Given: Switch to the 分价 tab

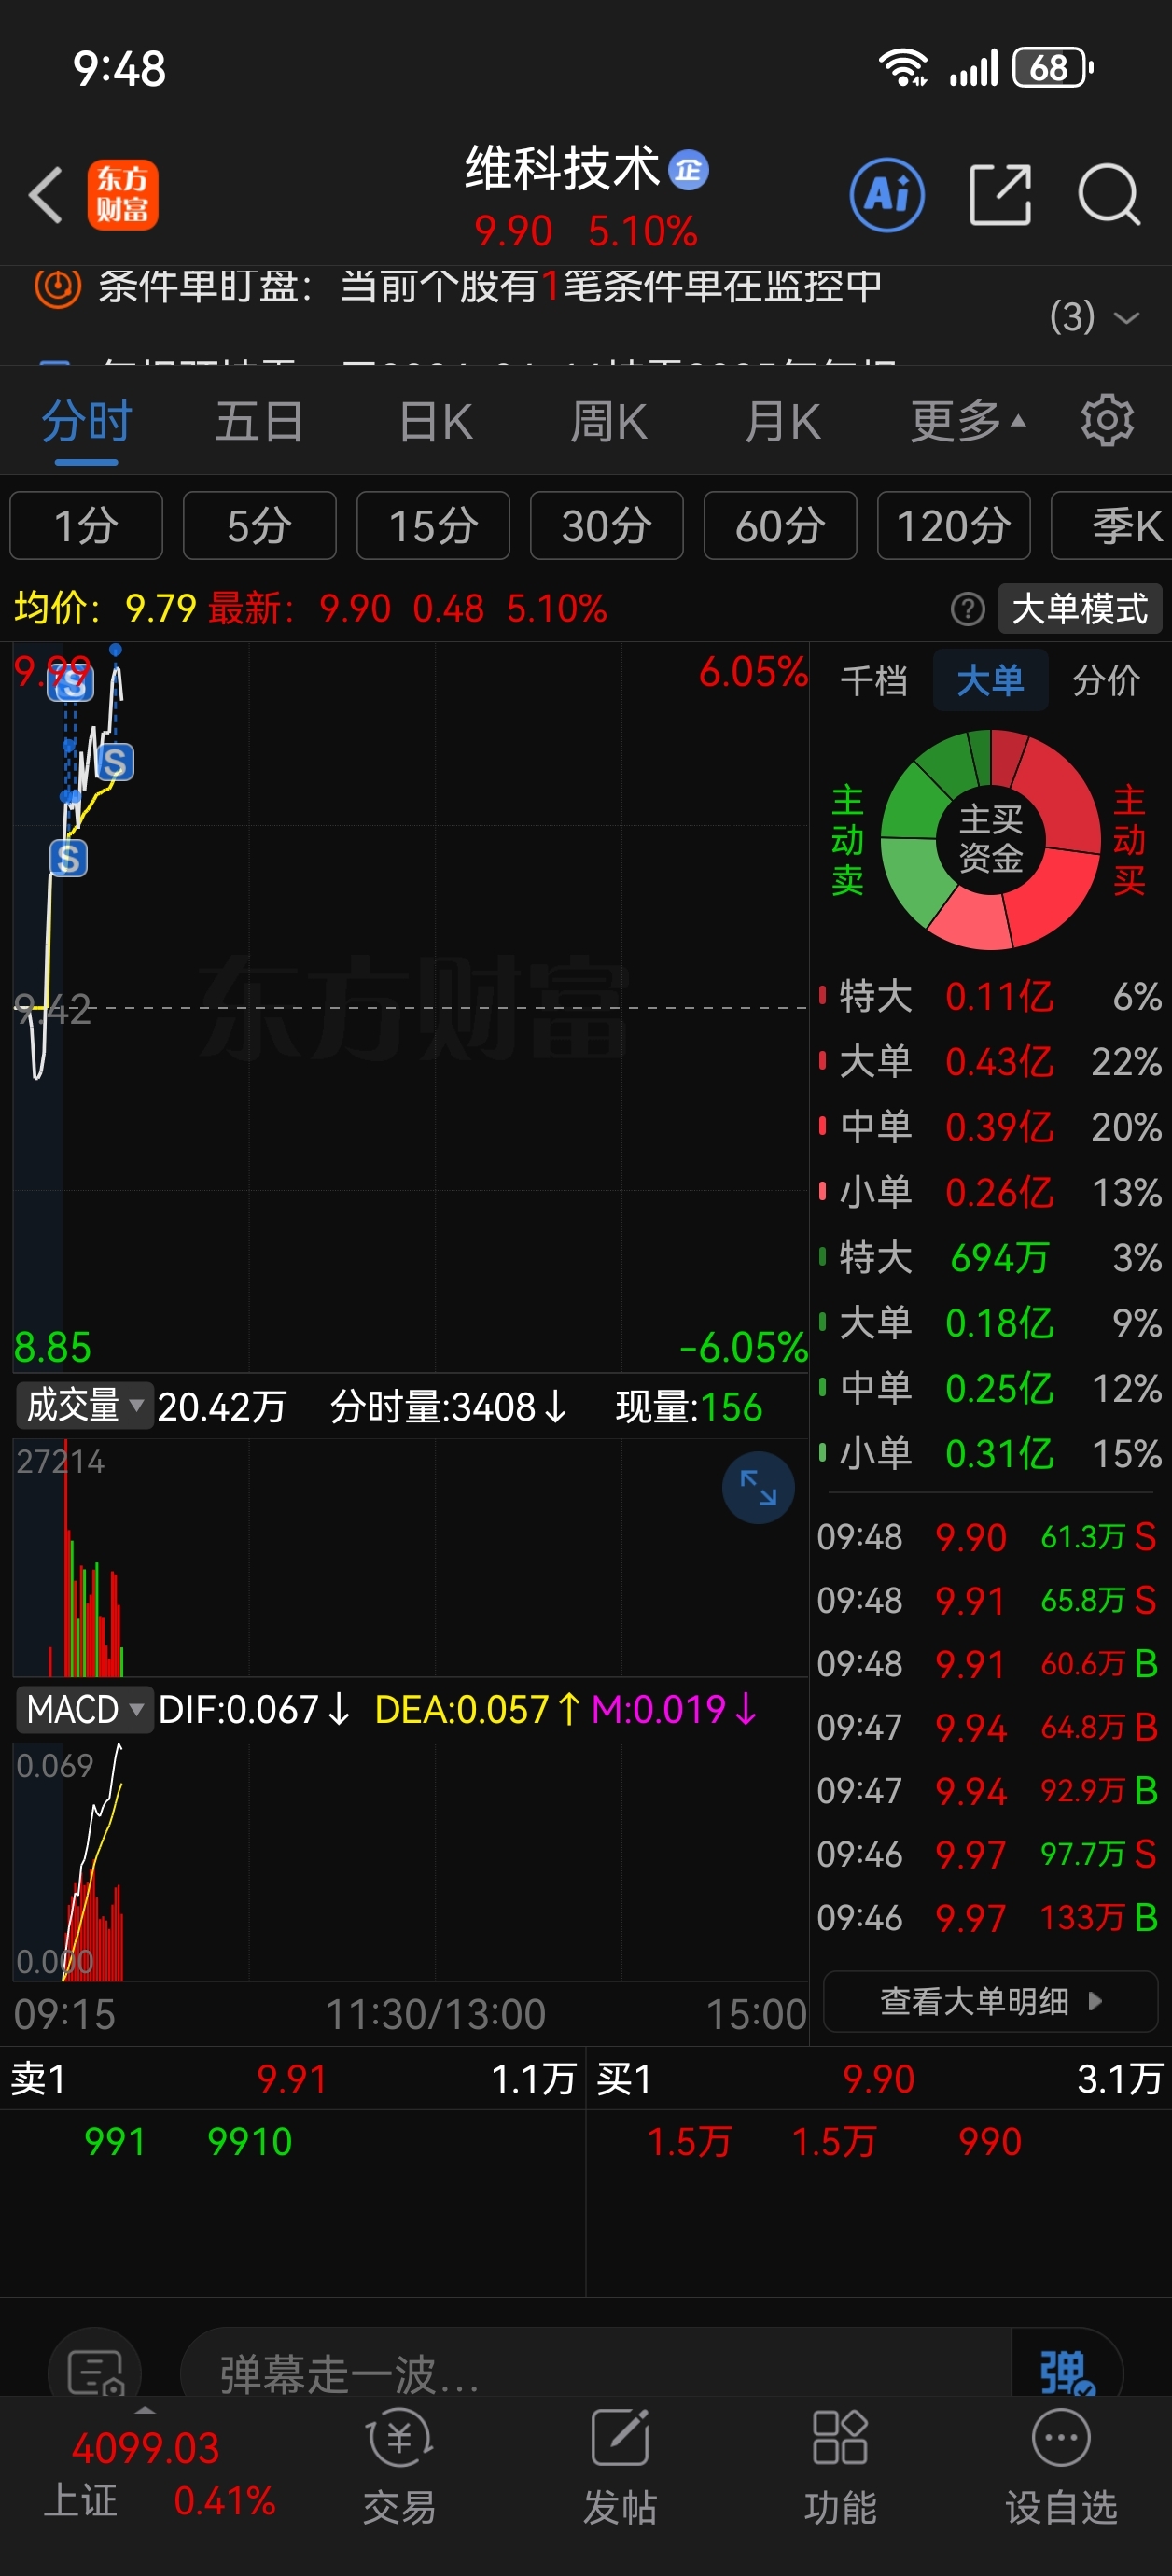Looking at the screenshot, I should [1106, 680].
